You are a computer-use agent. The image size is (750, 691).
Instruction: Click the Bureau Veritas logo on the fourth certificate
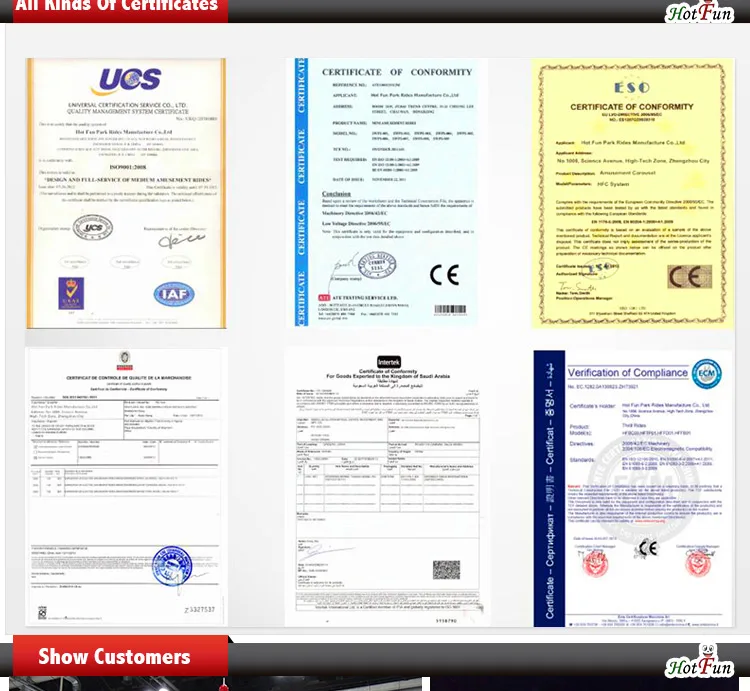pyautogui.click(x=125, y=360)
